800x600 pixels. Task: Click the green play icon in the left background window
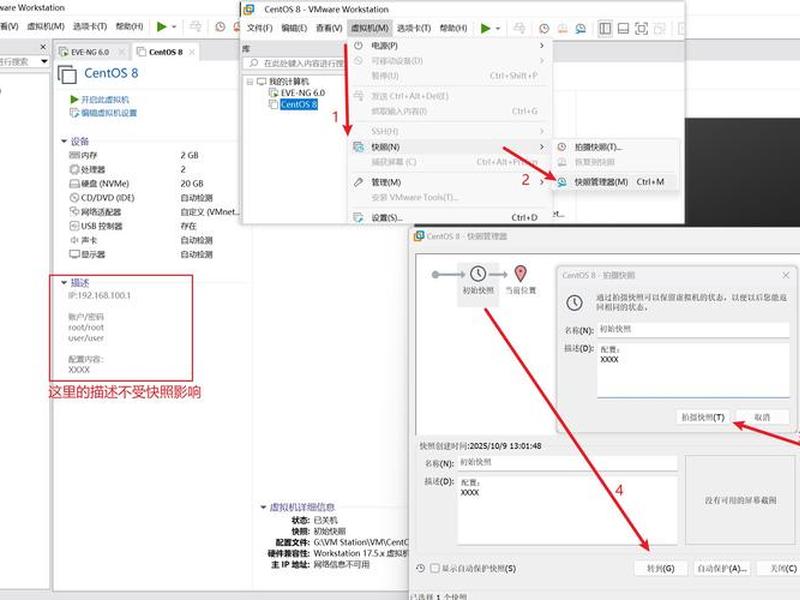pos(162,27)
